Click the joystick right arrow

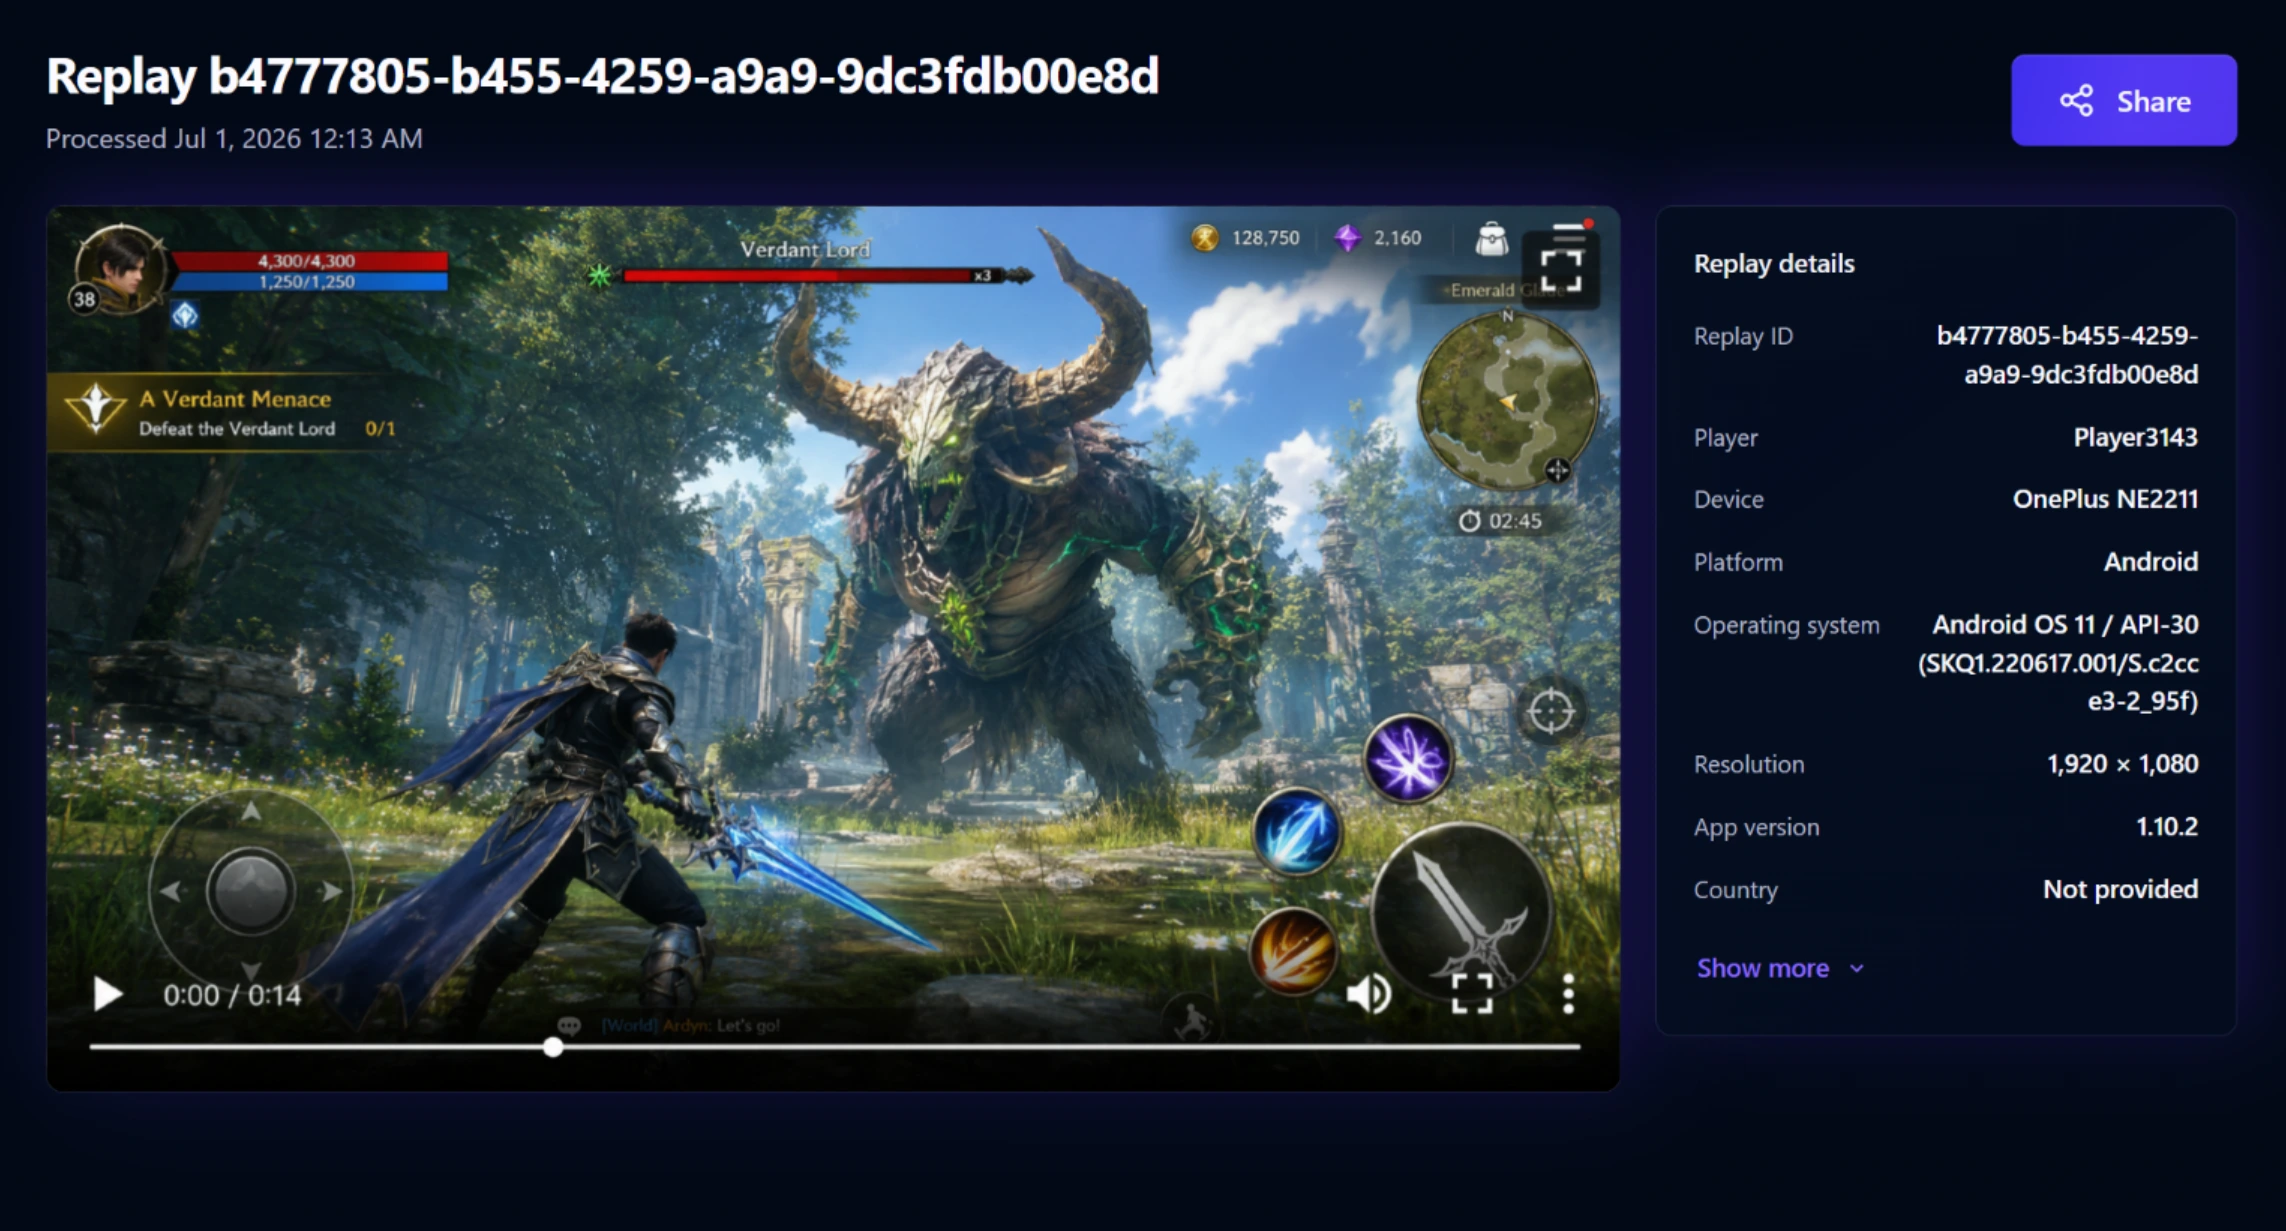[x=331, y=891]
